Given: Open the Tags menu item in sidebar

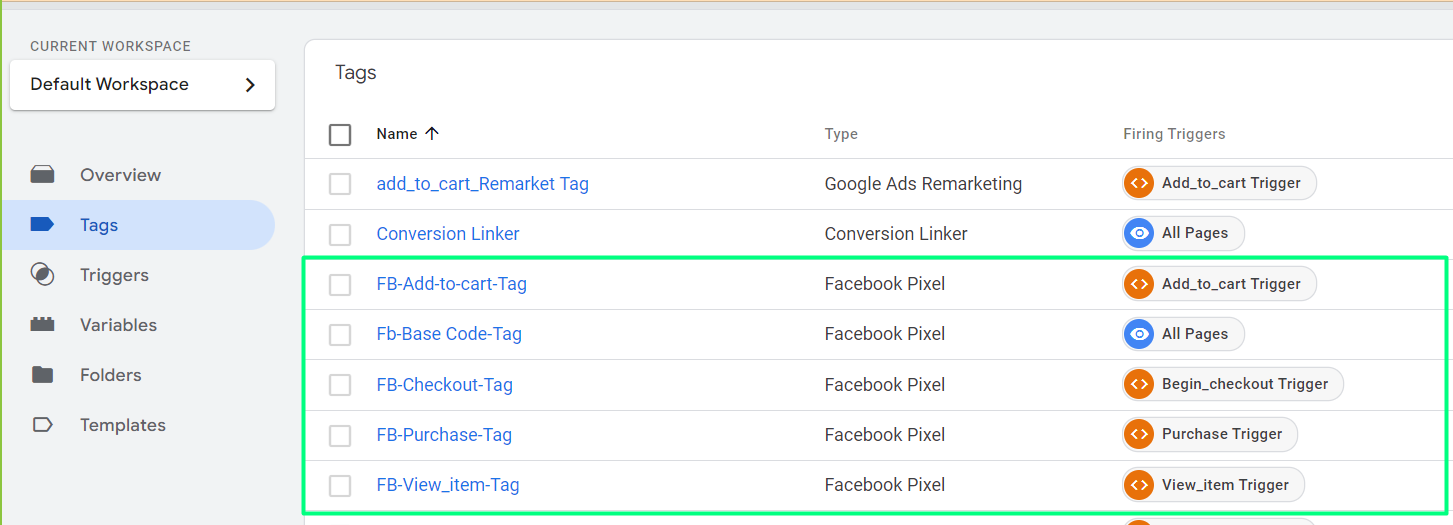Looking at the screenshot, I should click(x=138, y=225).
